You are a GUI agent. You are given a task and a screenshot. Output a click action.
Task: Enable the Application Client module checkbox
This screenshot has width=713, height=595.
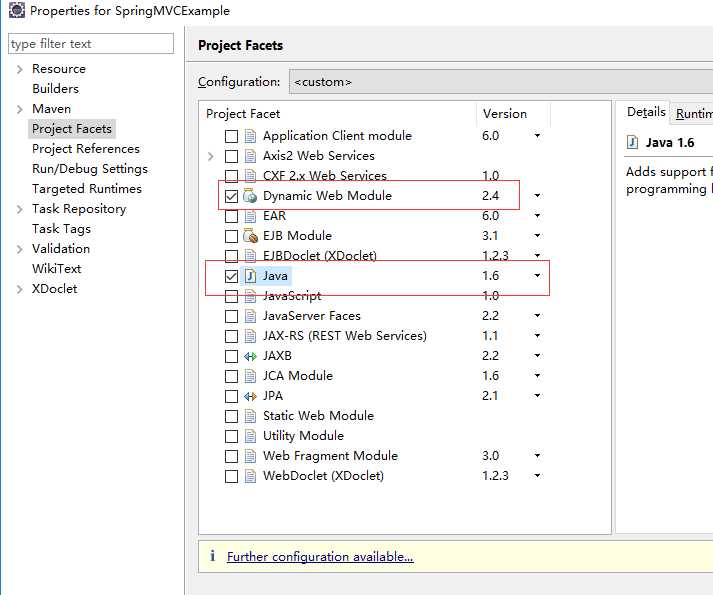[x=231, y=136]
